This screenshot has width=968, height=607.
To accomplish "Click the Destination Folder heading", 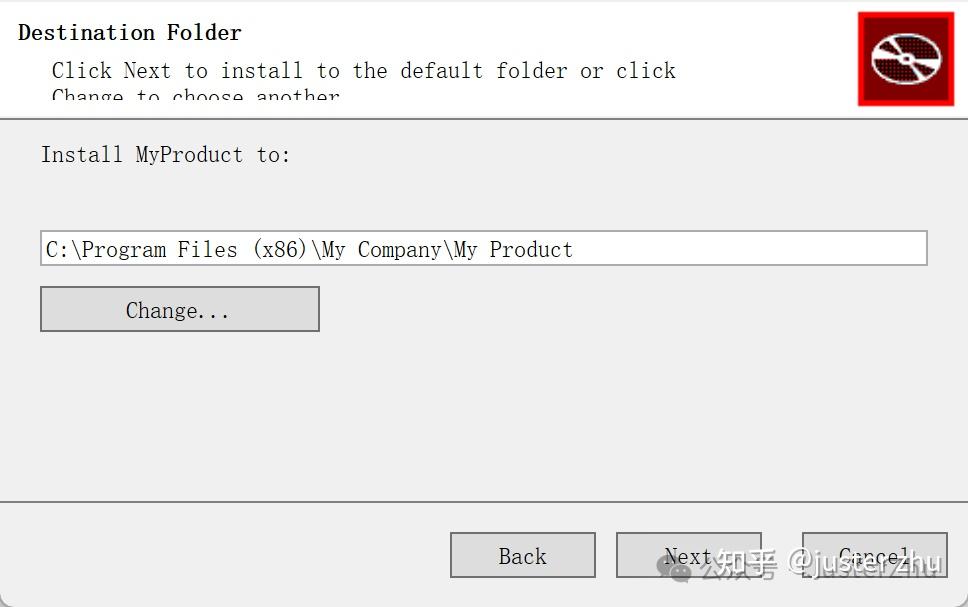I will click(x=130, y=32).
